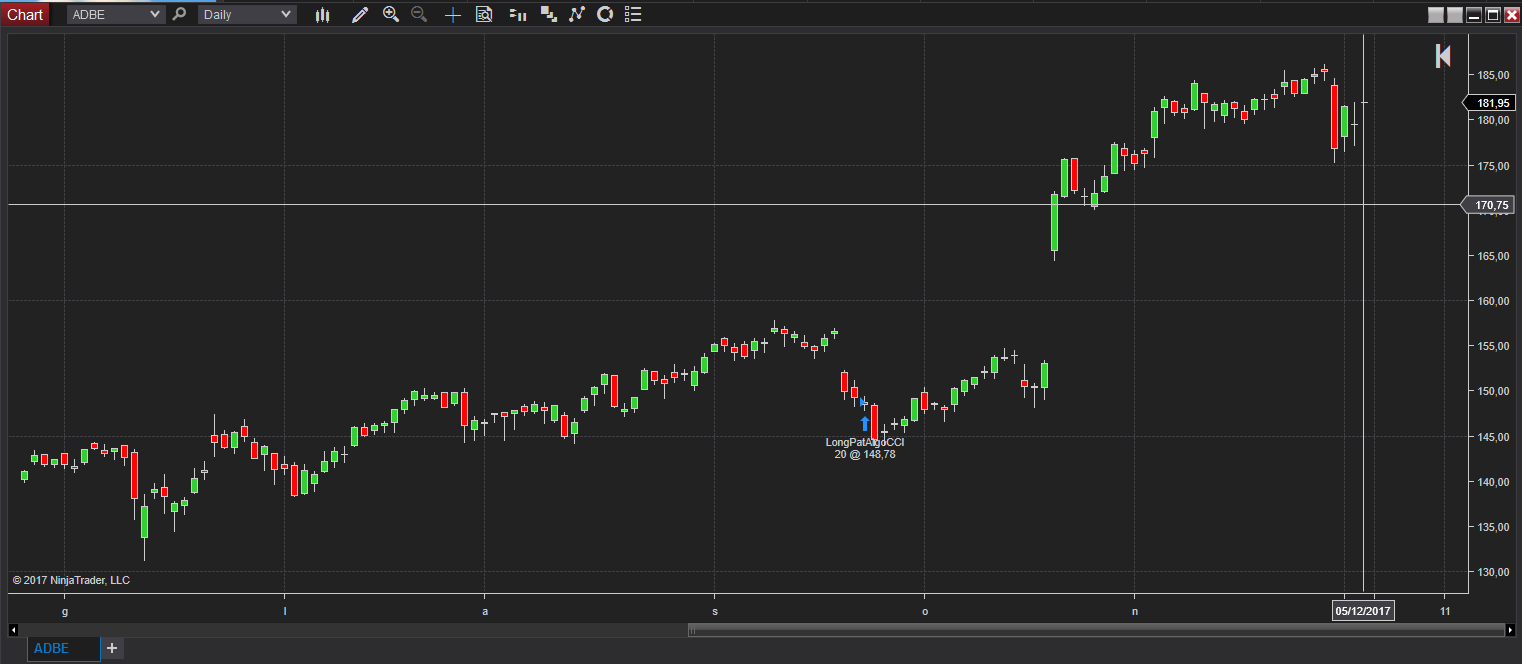
Task: Select the drawing tools pencil icon
Action: [360, 15]
